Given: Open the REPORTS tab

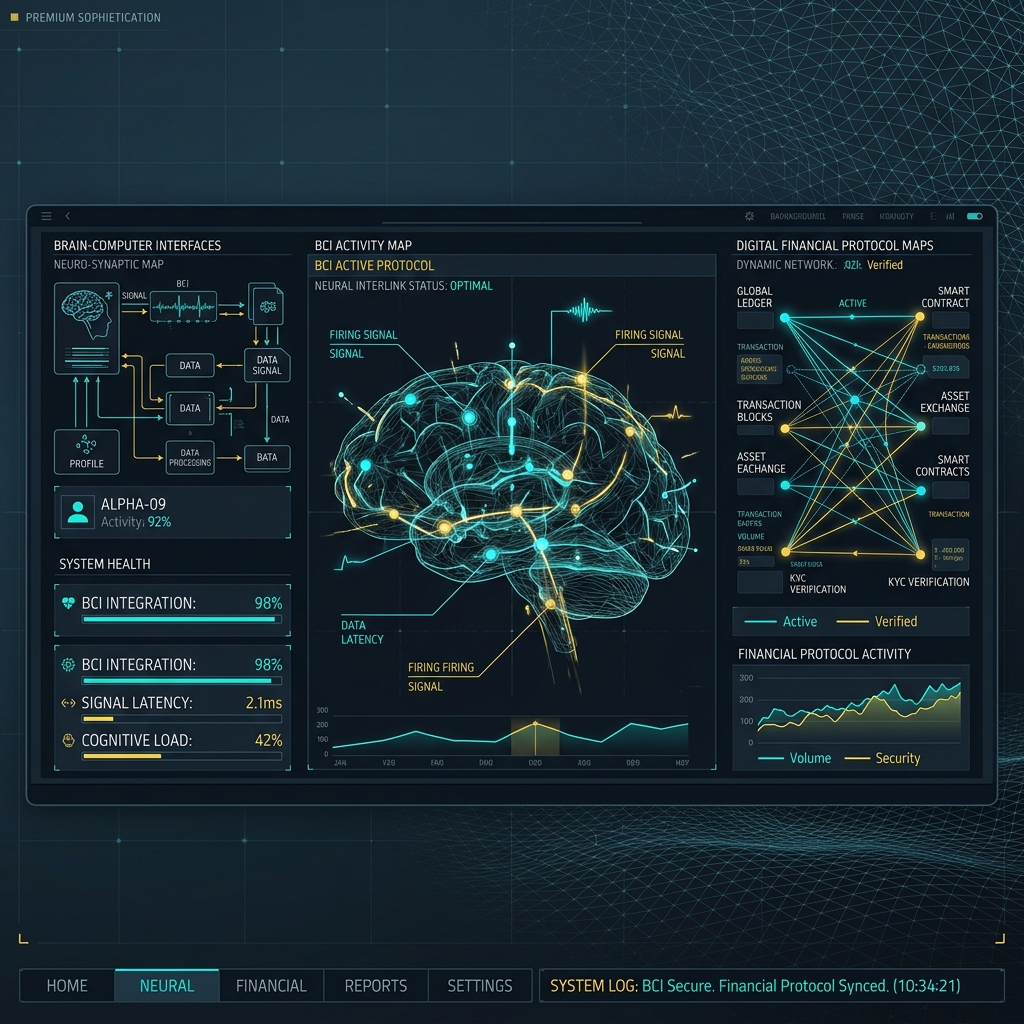Looking at the screenshot, I should coord(376,985).
